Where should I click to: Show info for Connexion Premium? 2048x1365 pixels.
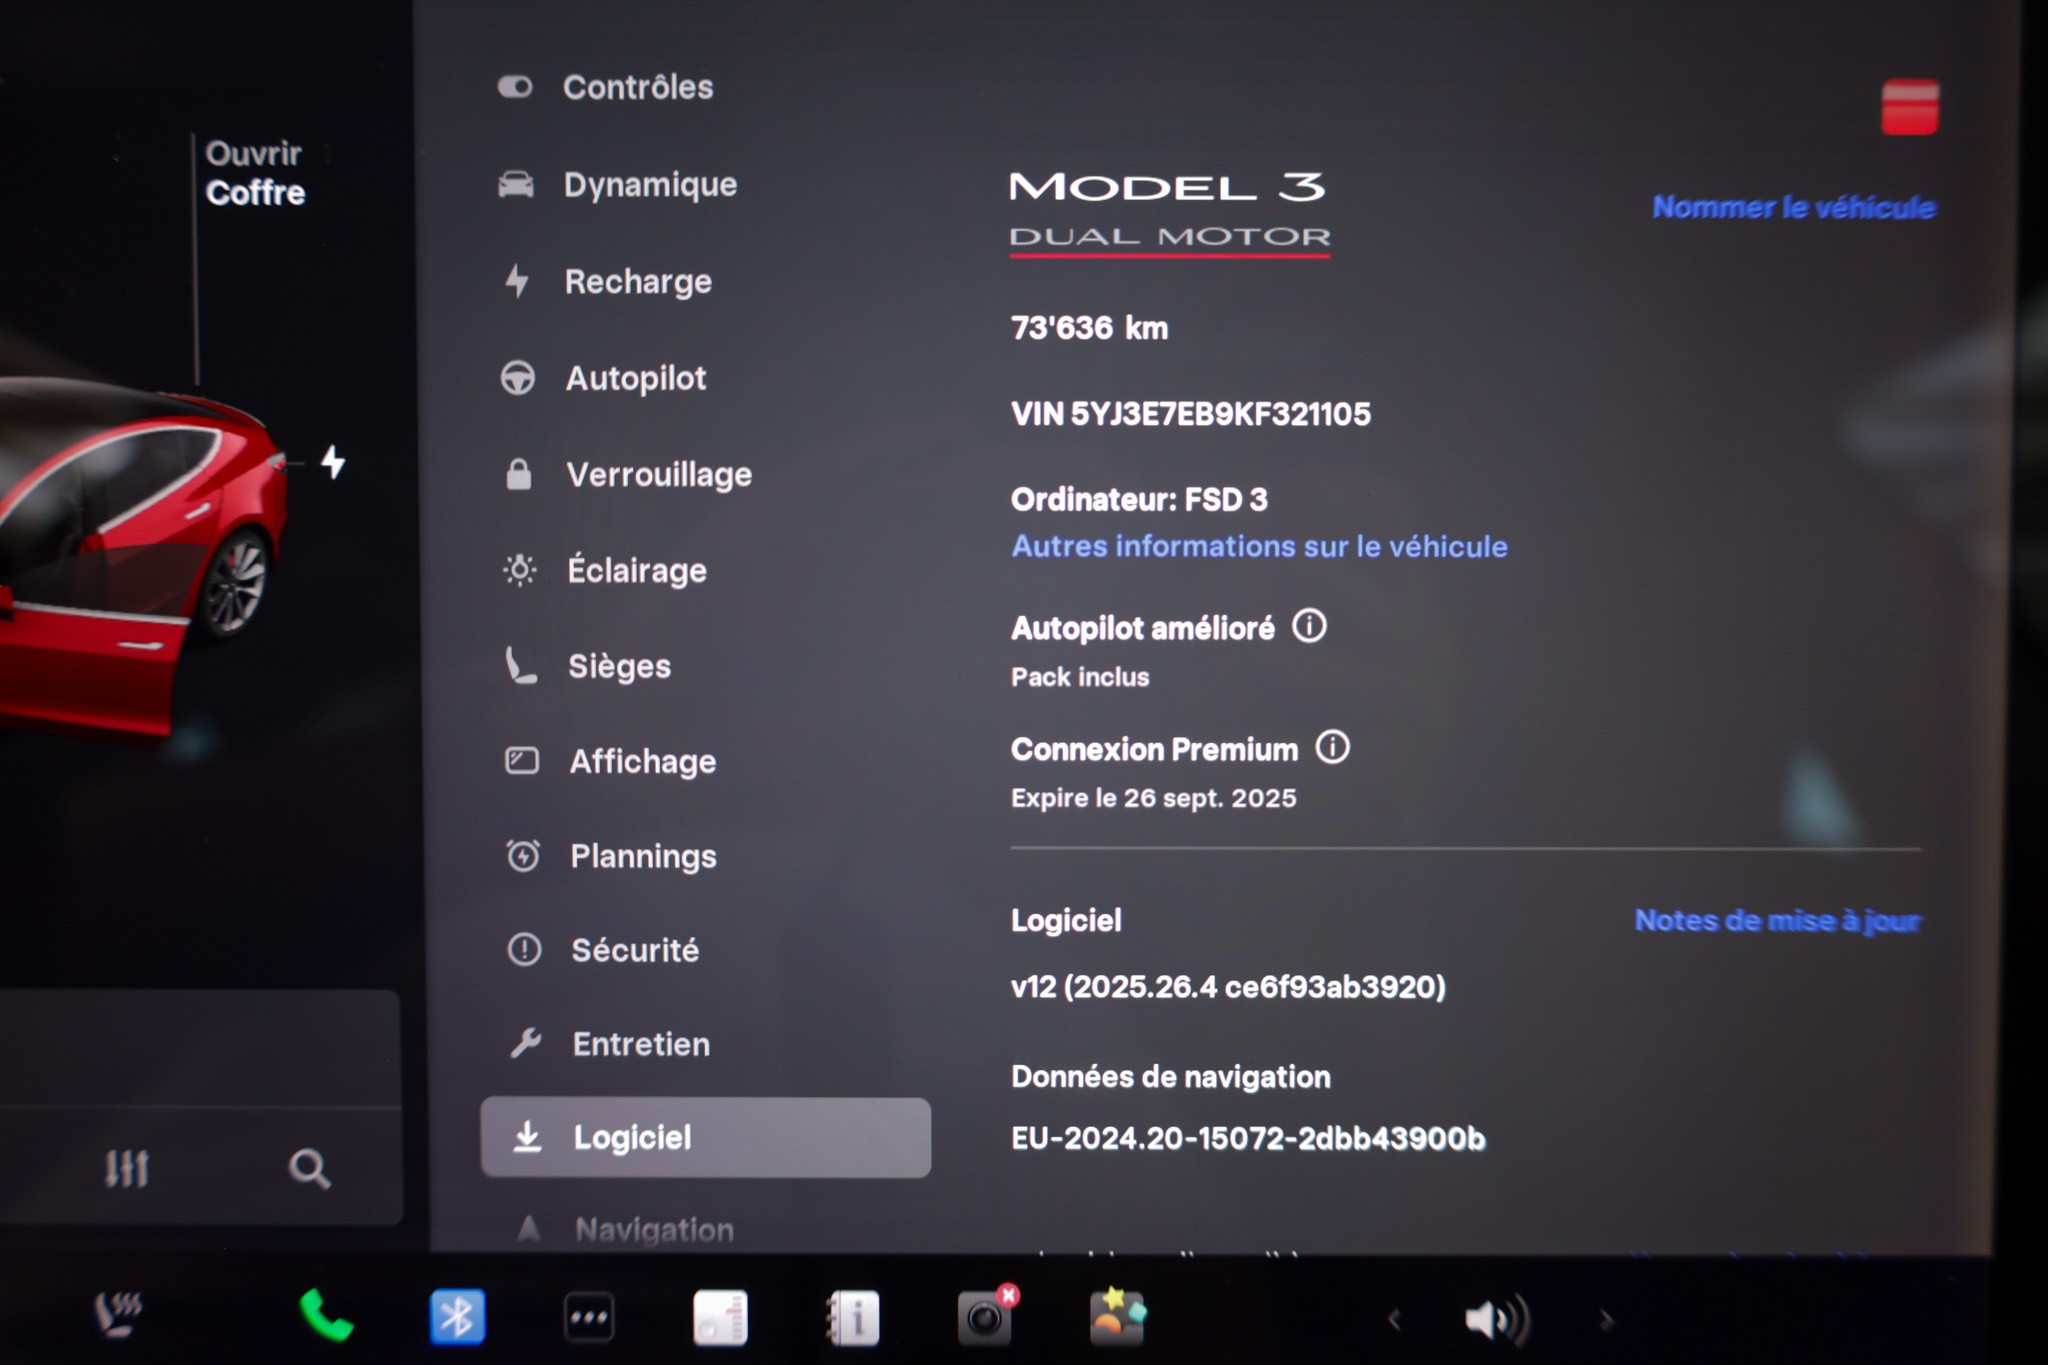click(x=1332, y=747)
